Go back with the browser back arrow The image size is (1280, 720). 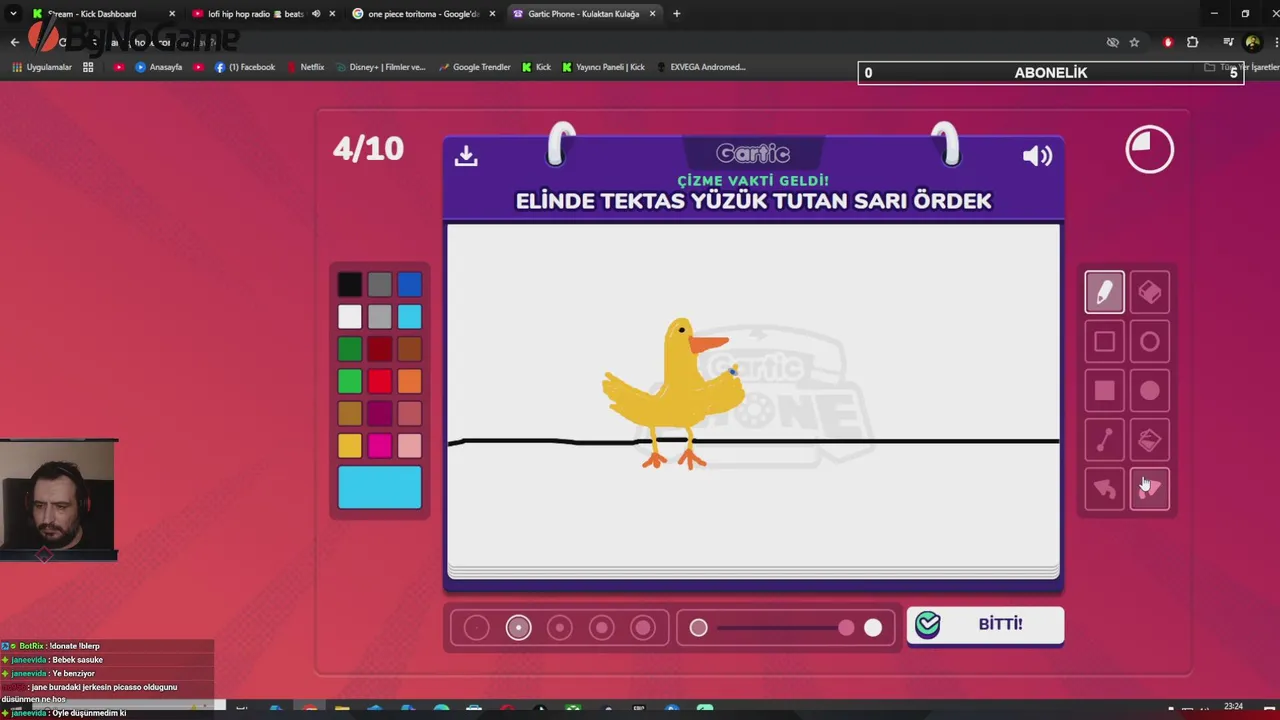tap(14, 42)
